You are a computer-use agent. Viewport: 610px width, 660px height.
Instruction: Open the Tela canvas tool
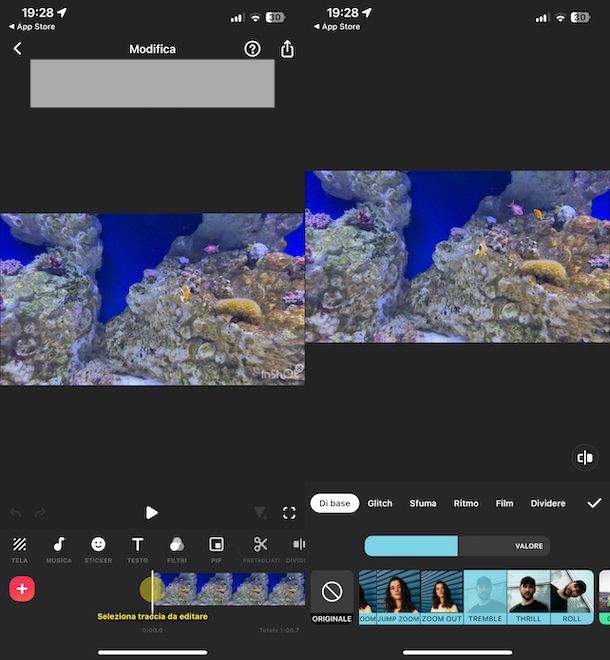point(19,550)
